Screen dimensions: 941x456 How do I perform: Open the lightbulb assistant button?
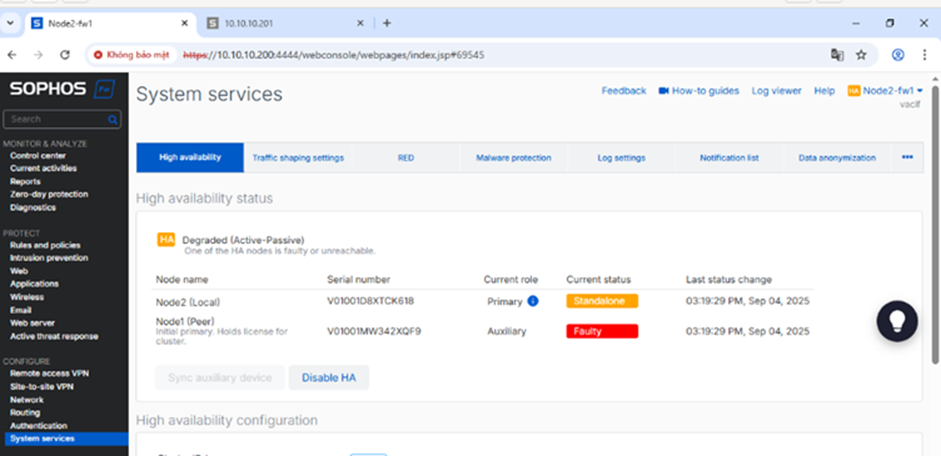pos(897,322)
